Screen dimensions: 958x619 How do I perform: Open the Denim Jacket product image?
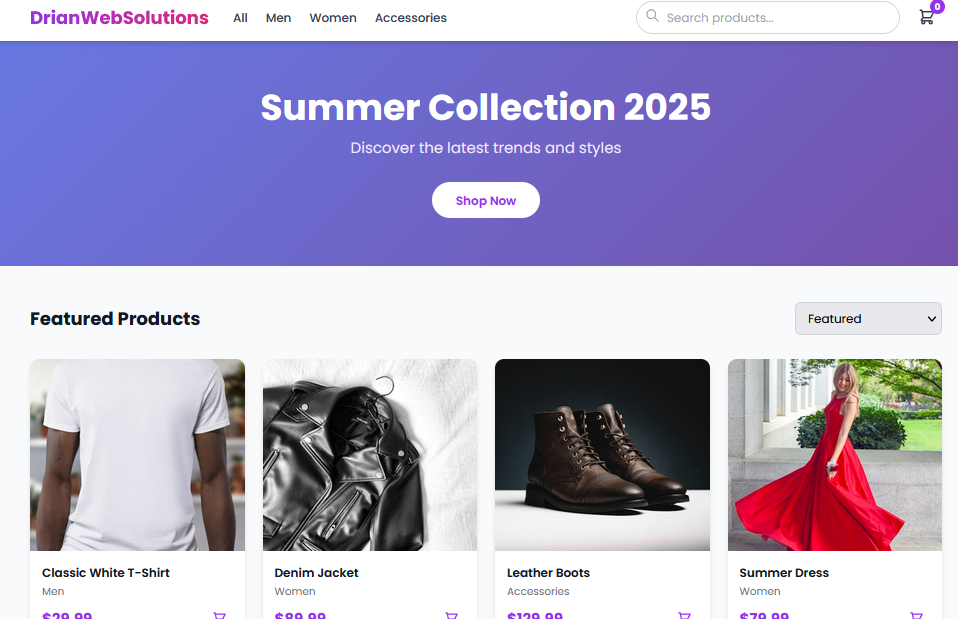click(x=369, y=455)
